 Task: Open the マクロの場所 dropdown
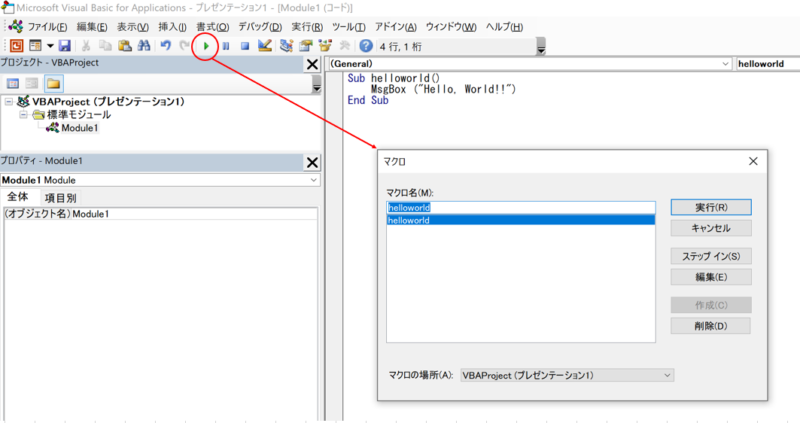[567, 375]
